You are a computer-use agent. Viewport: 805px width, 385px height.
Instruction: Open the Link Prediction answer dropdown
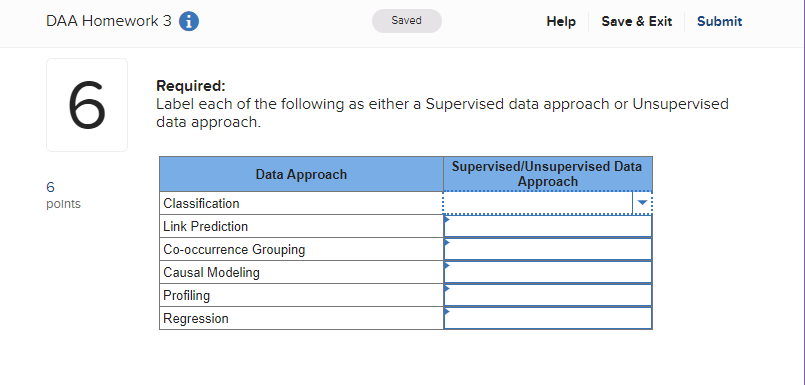[x=548, y=226]
